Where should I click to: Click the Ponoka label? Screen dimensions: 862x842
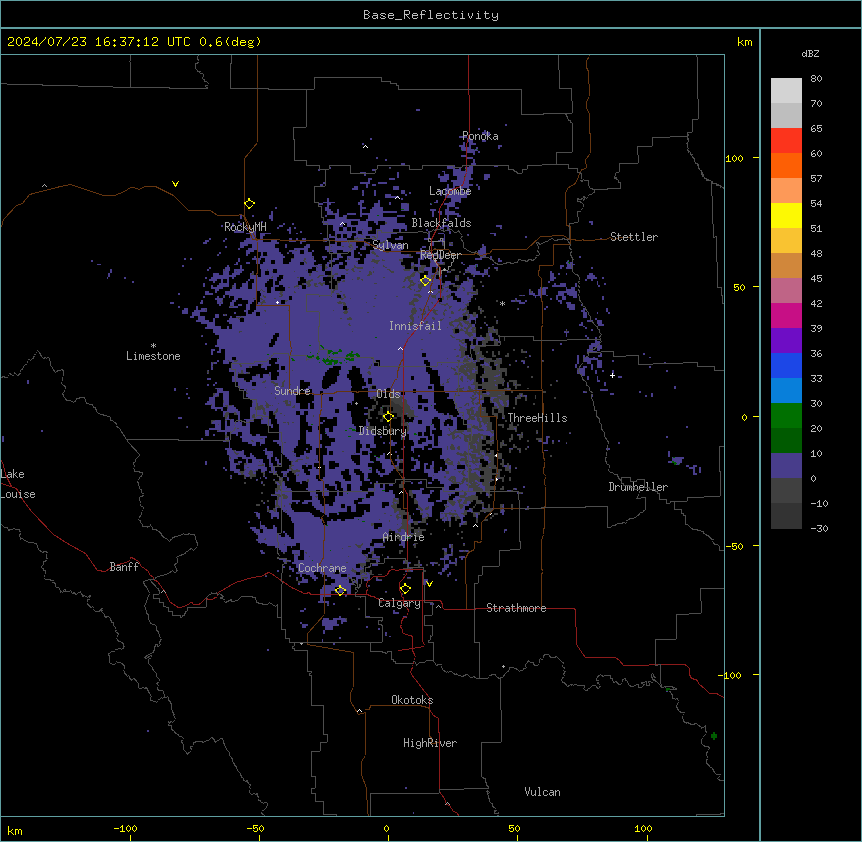[480, 136]
